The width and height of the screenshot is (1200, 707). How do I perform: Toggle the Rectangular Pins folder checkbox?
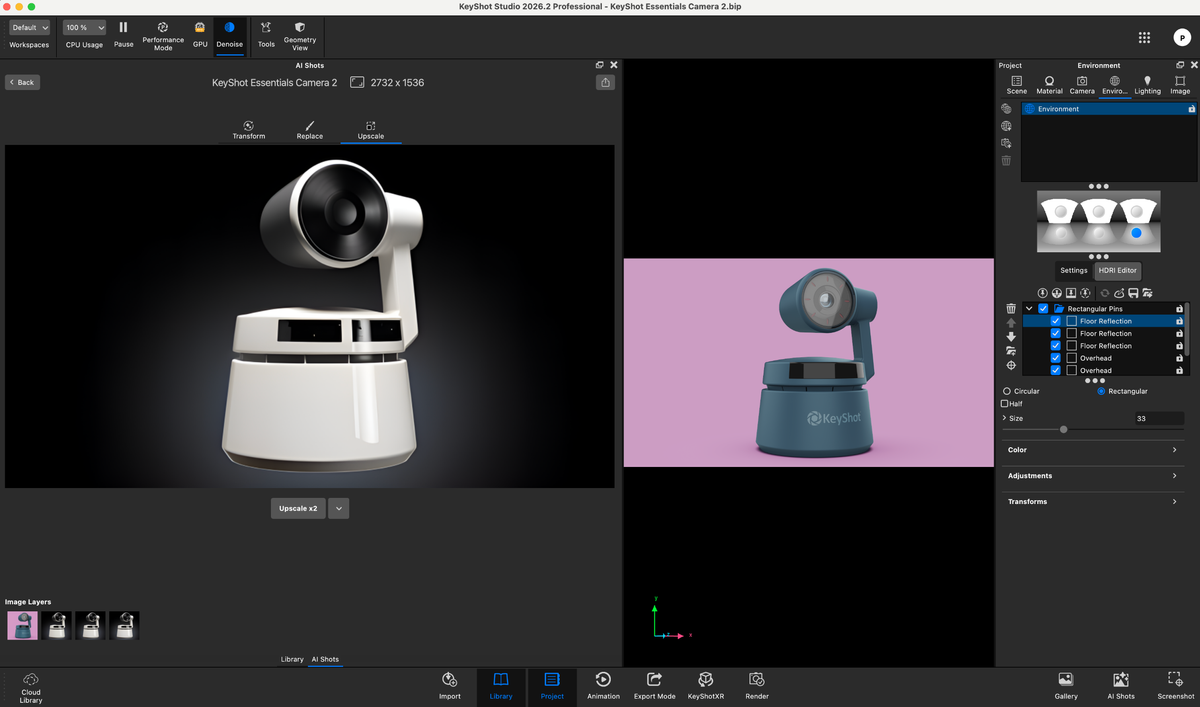point(1043,309)
